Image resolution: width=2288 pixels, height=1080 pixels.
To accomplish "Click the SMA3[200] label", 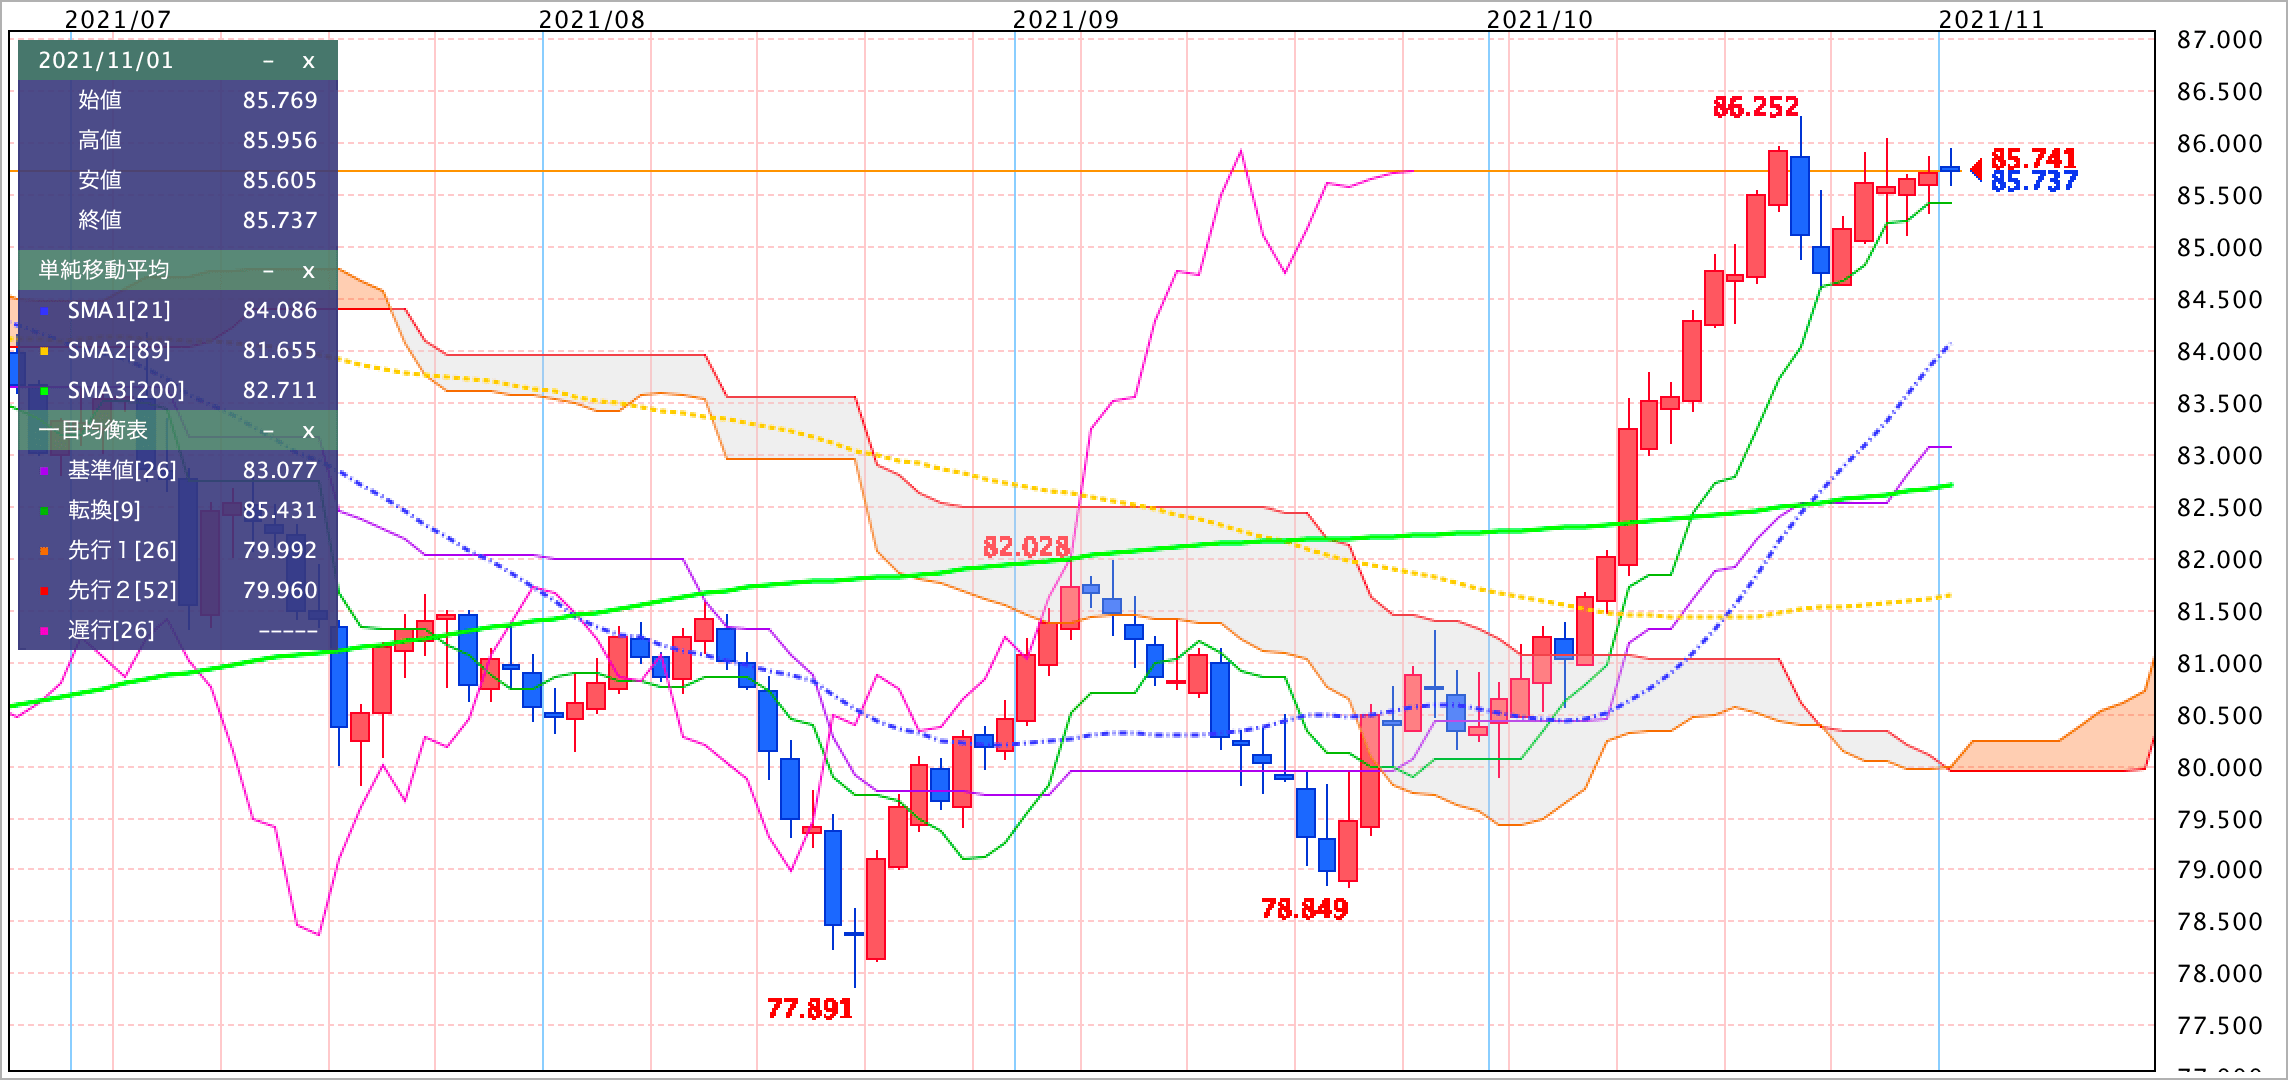I will tap(126, 390).
